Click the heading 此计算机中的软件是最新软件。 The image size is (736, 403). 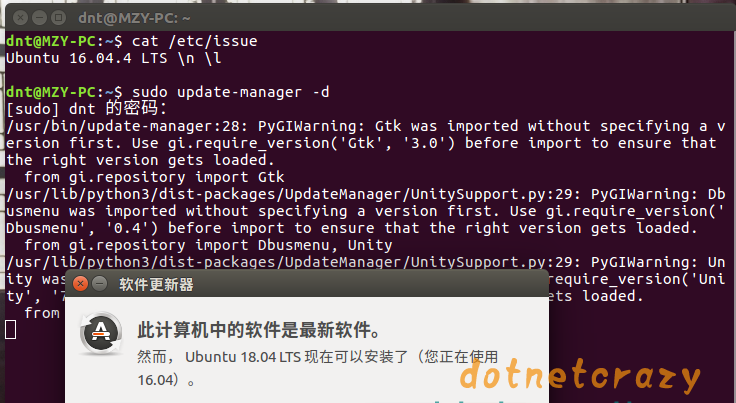coord(259,330)
